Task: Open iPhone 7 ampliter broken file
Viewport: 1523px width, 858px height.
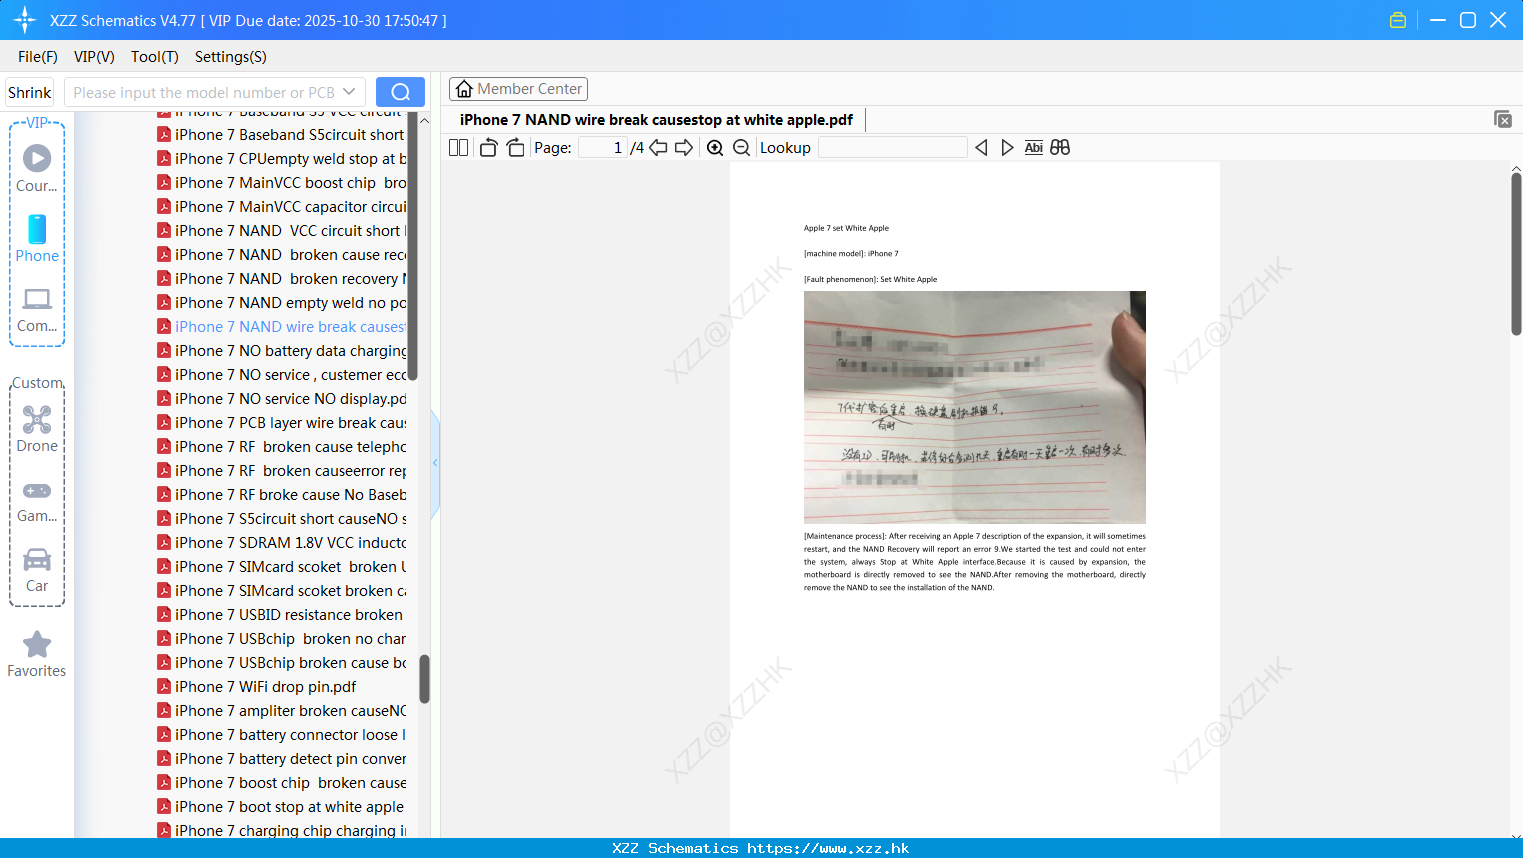Action: pos(282,711)
